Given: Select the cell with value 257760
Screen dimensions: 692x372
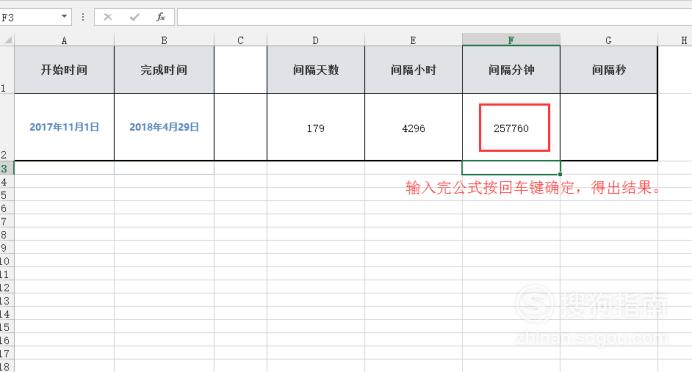Looking at the screenshot, I should 511,127.
